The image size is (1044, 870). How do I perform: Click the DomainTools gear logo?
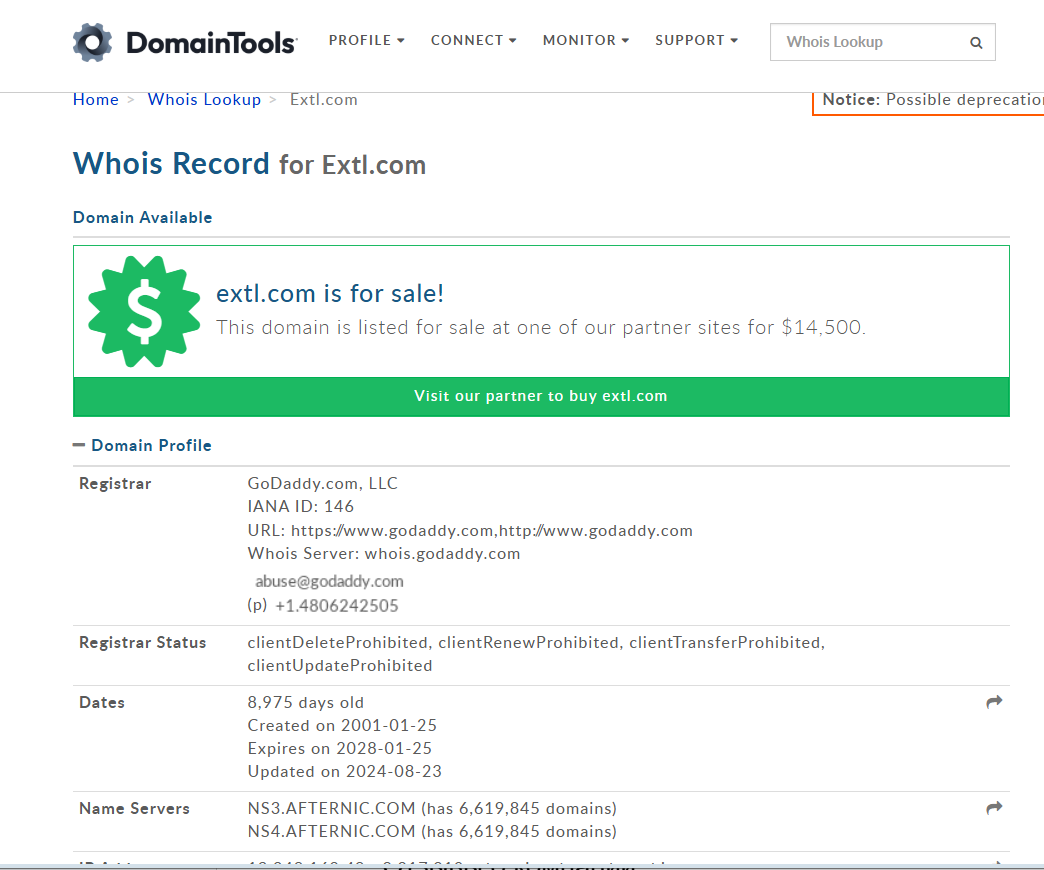point(92,42)
